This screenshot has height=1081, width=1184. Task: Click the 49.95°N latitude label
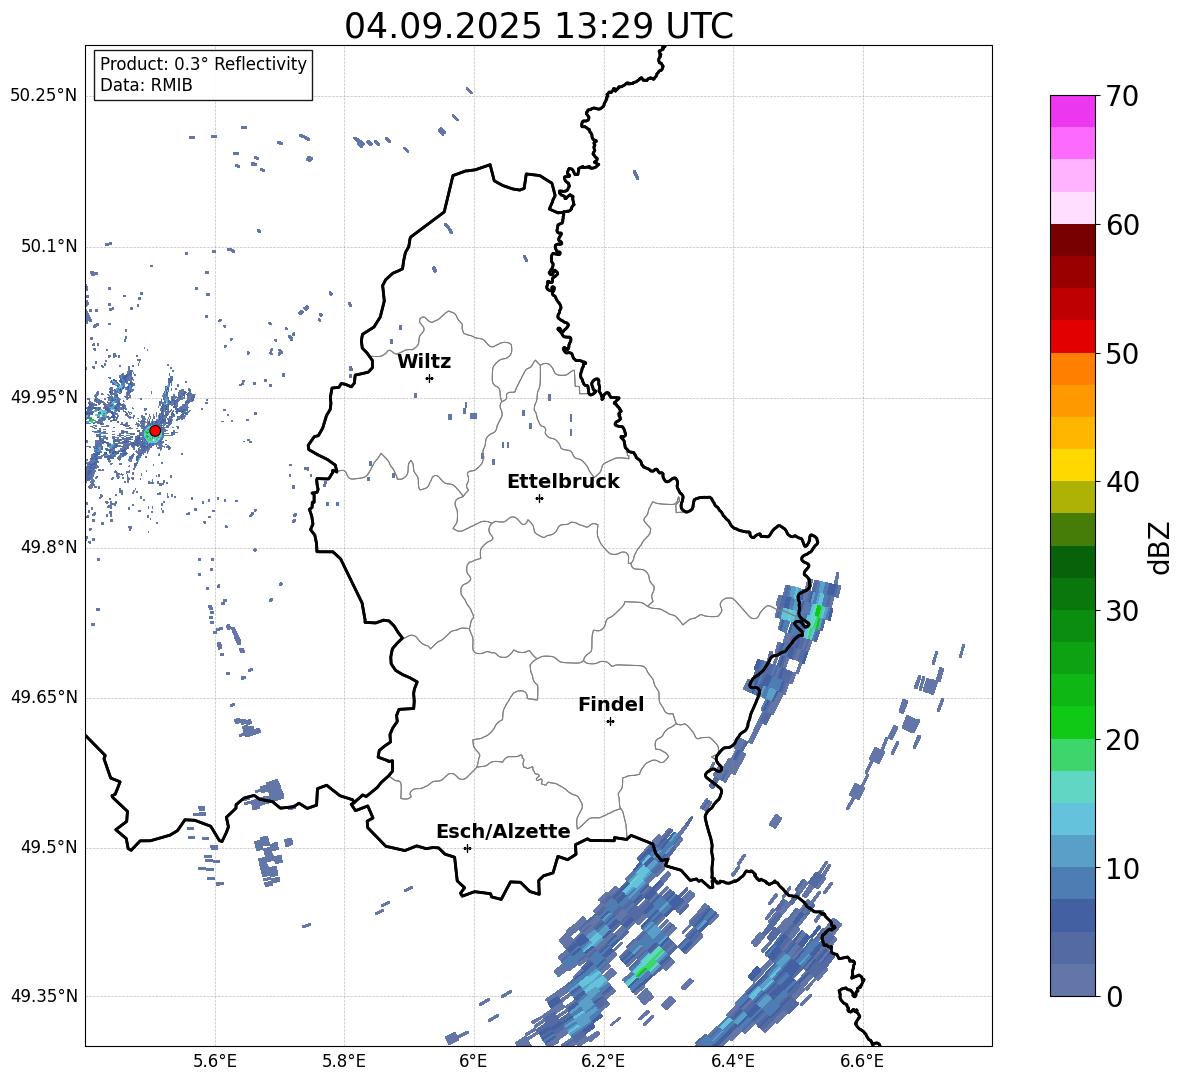(x=44, y=396)
